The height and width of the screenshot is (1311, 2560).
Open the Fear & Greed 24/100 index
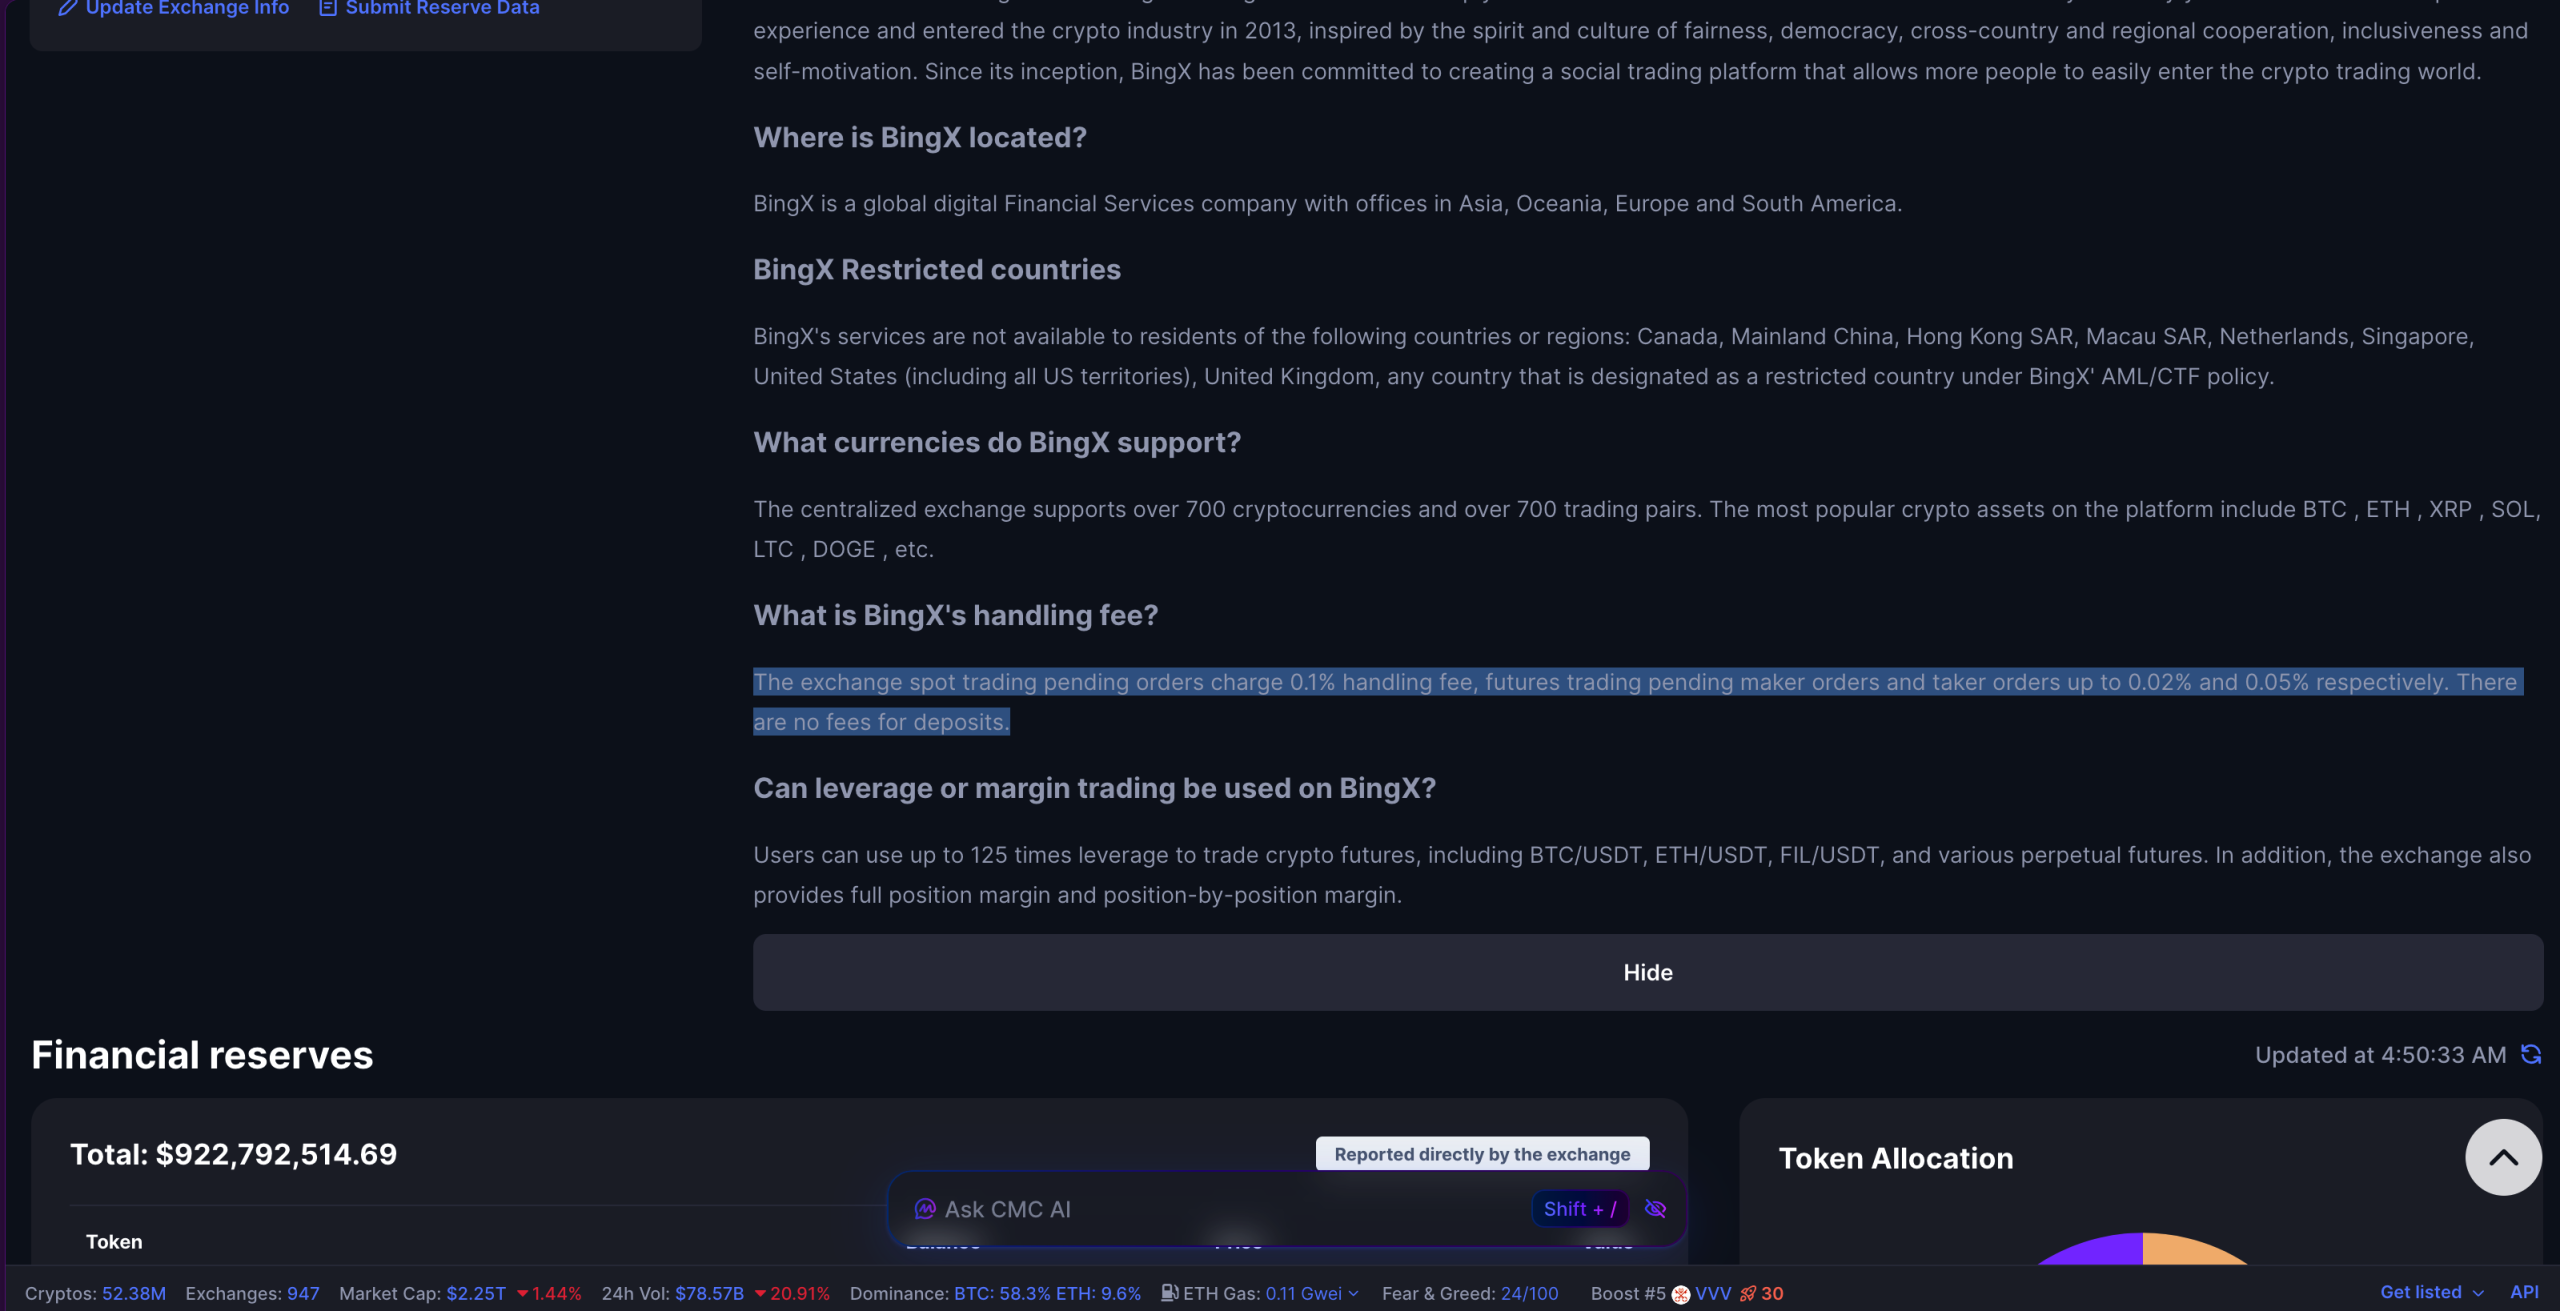pyautogui.click(x=1529, y=1293)
